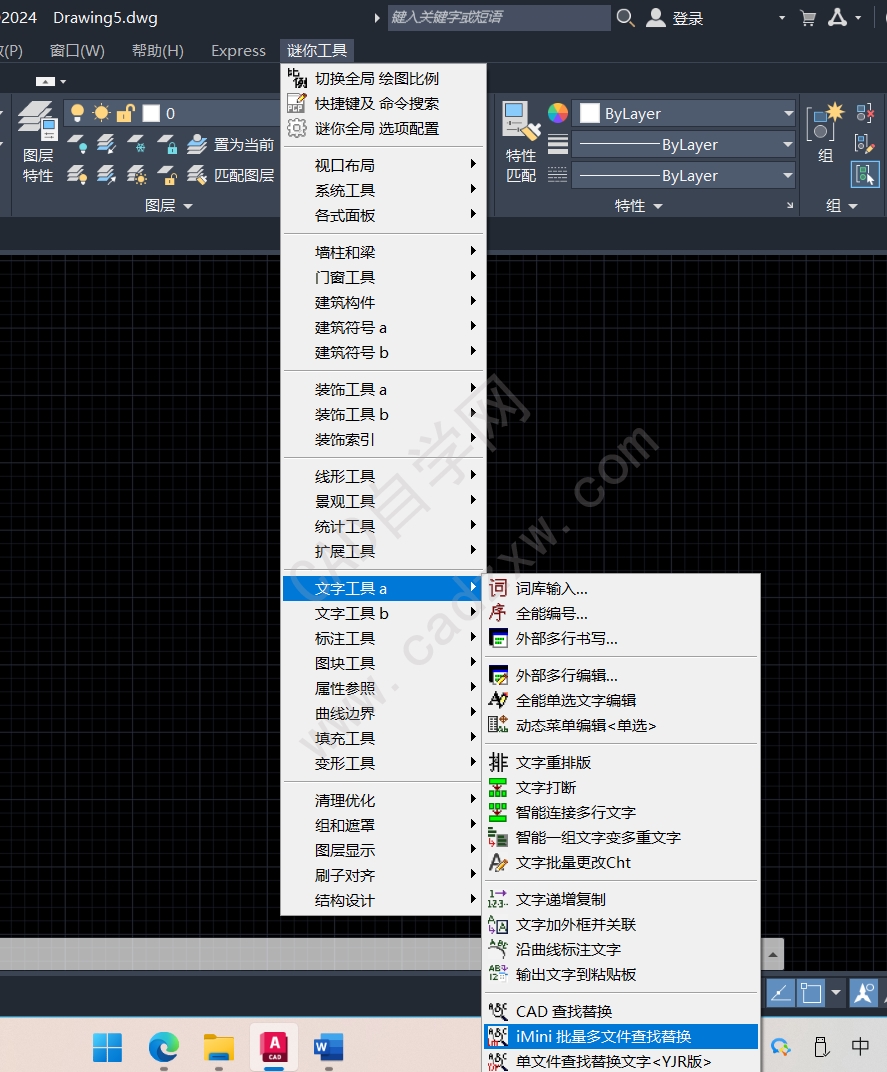Viewport: 887px width, 1072px height.
Task: Click 外部多行书写 icon
Action: (498, 639)
